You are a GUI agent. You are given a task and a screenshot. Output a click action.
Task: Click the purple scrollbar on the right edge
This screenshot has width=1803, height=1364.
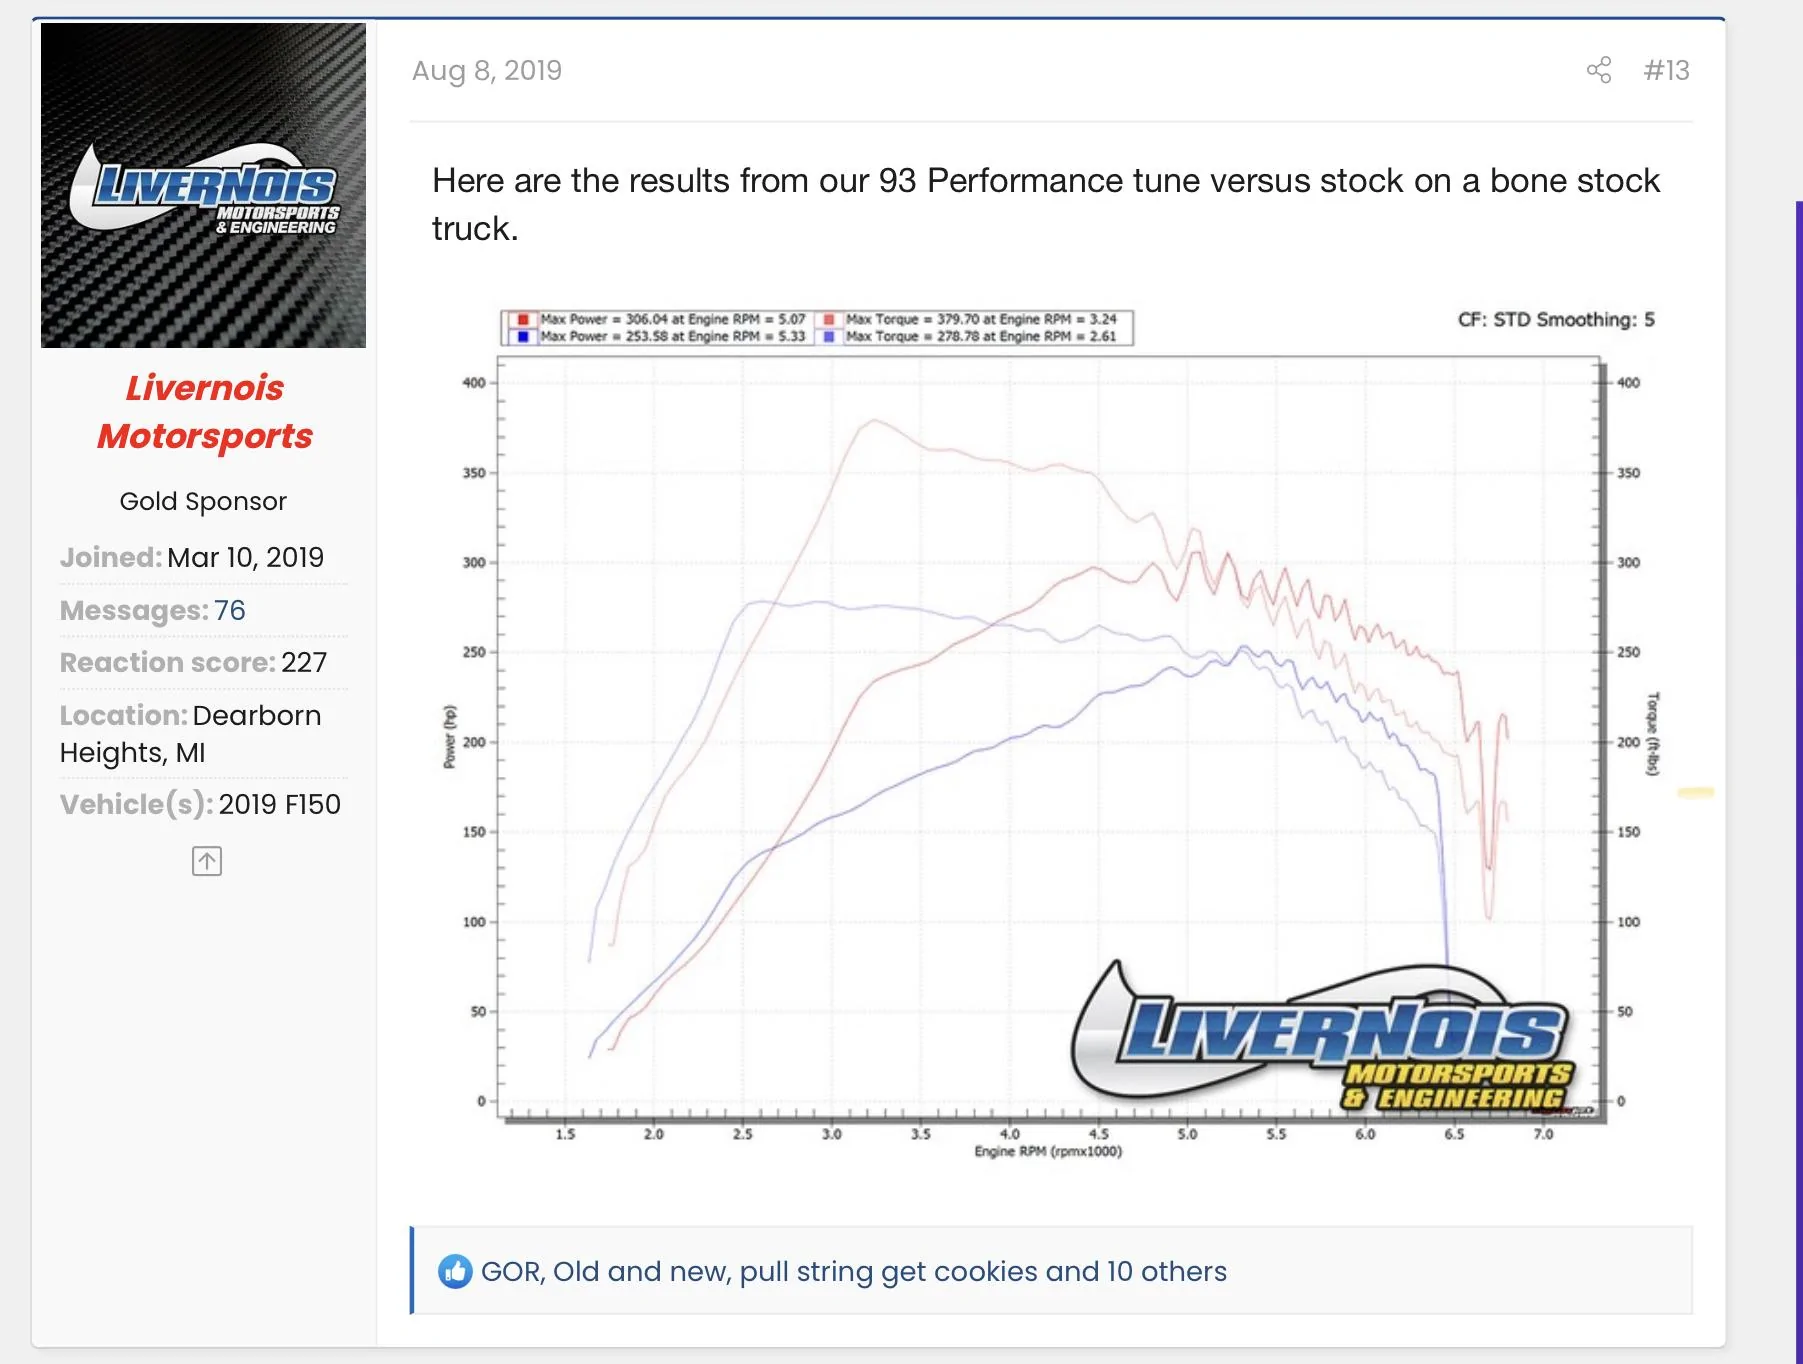point(1799,780)
